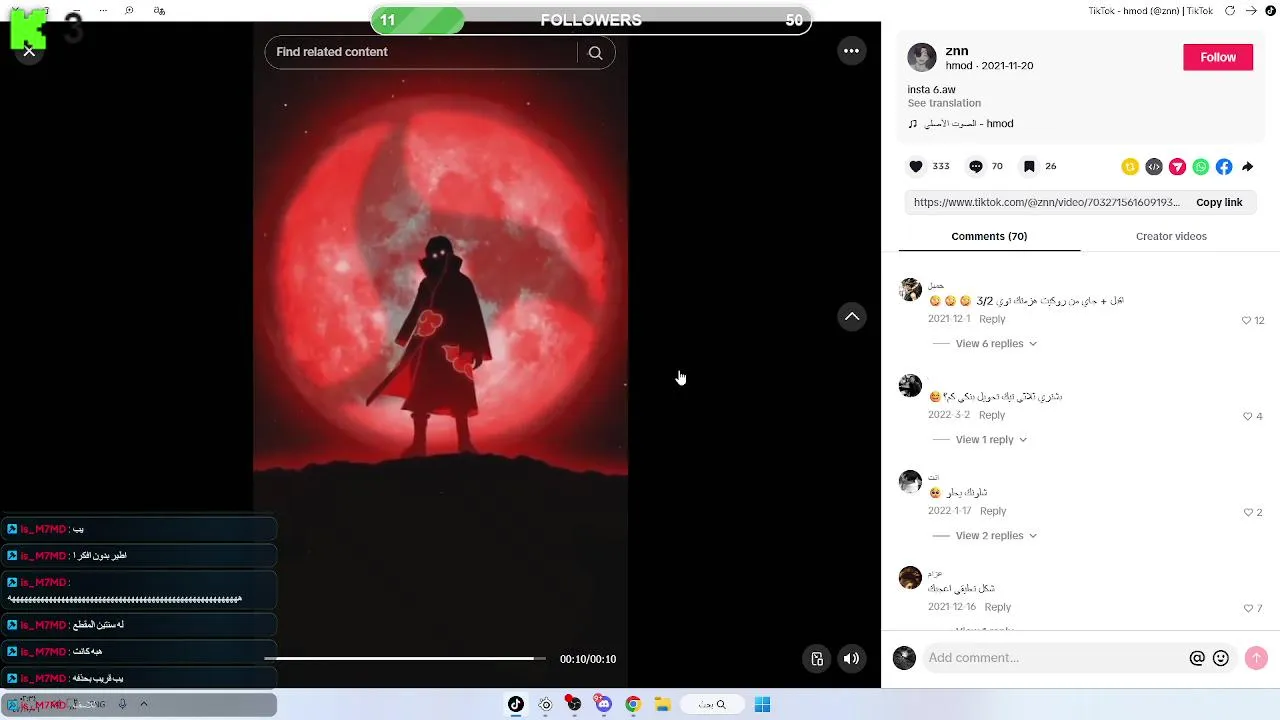
Task: Click the yellow repost icon
Action: (x=1130, y=167)
